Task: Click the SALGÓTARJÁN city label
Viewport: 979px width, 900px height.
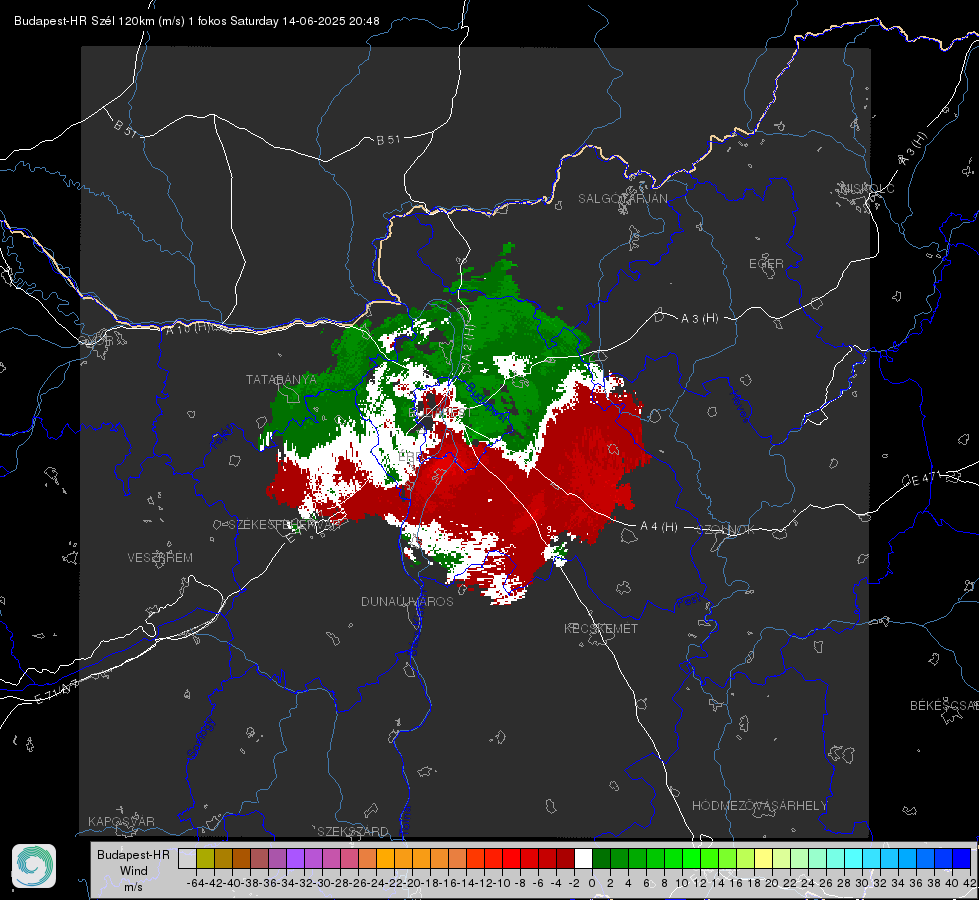Action: pyautogui.click(x=622, y=199)
